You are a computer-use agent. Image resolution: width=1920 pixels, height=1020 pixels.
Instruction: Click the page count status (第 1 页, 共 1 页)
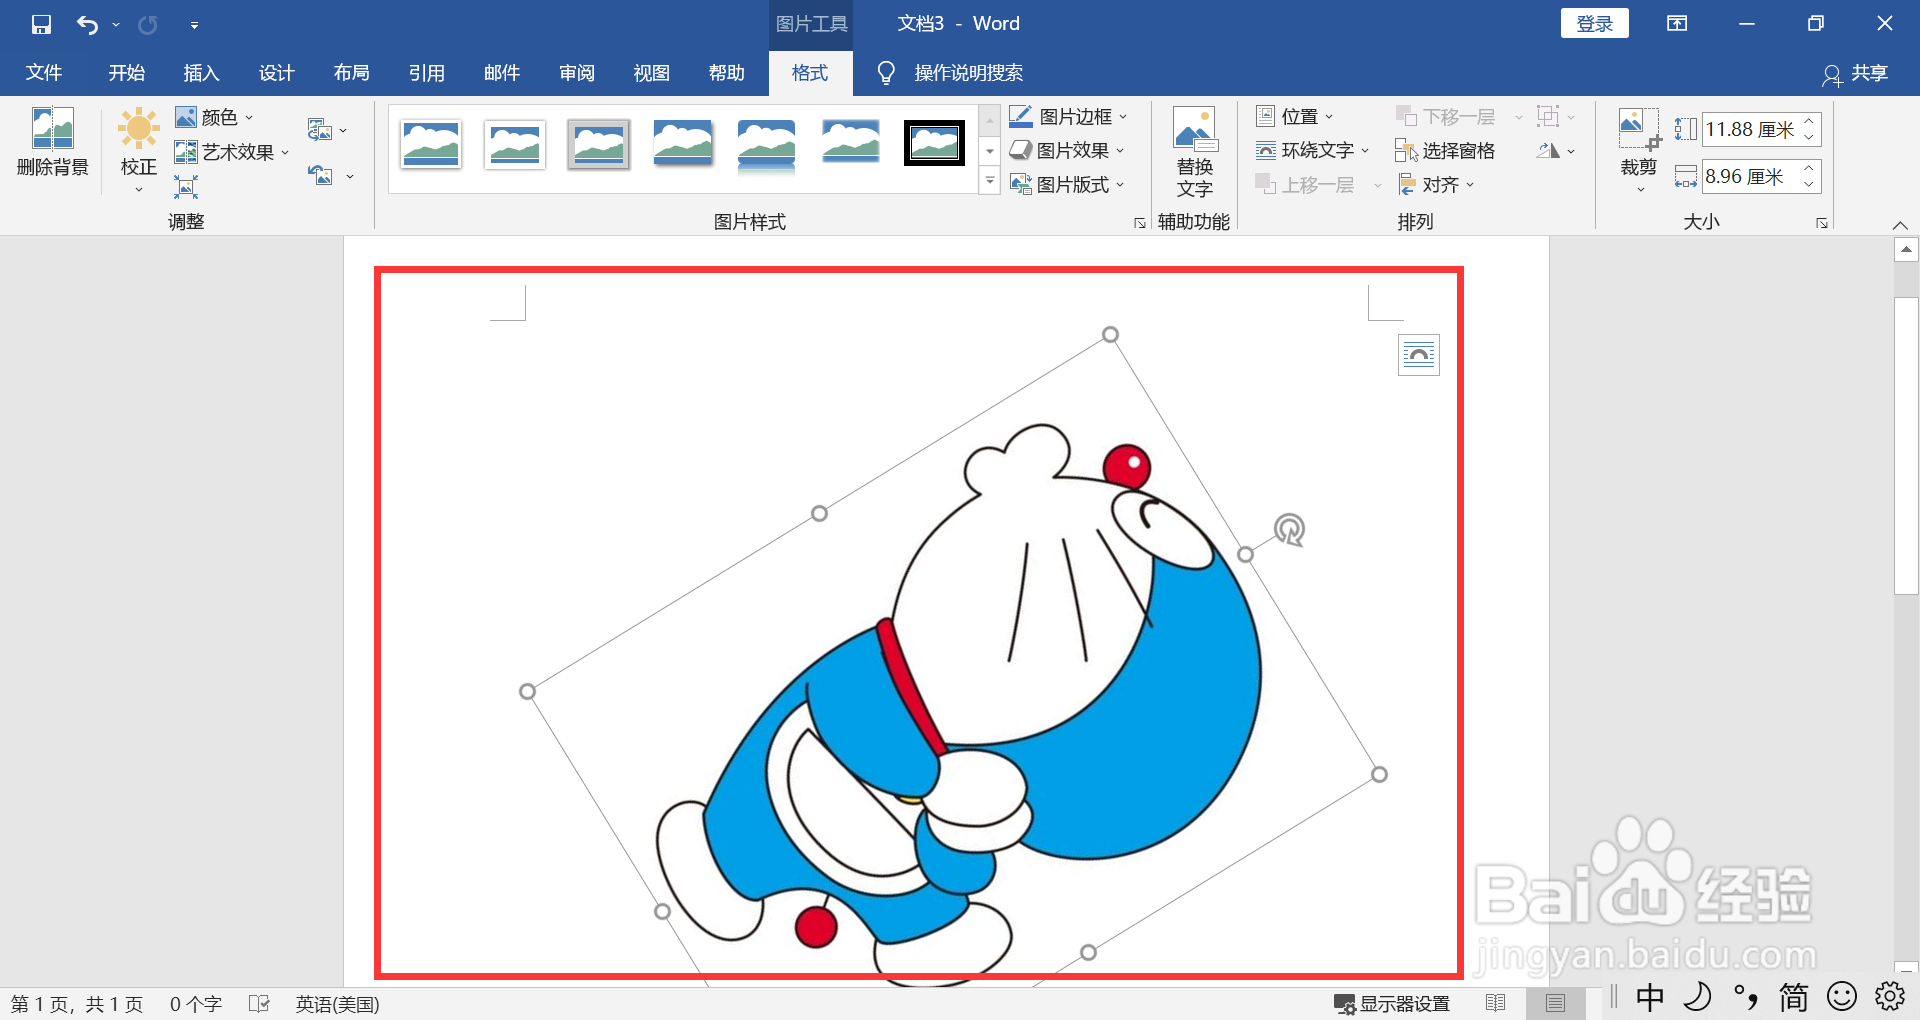click(x=77, y=1004)
